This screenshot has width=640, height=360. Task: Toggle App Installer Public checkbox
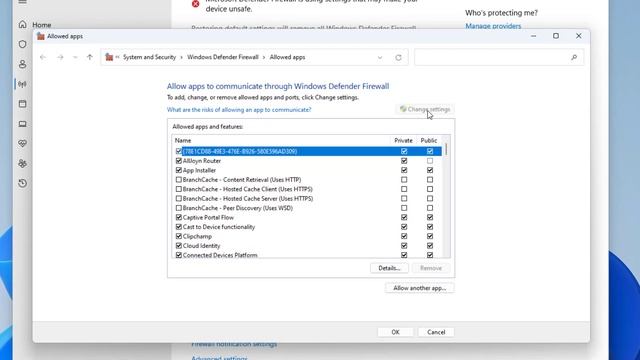point(430,170)
